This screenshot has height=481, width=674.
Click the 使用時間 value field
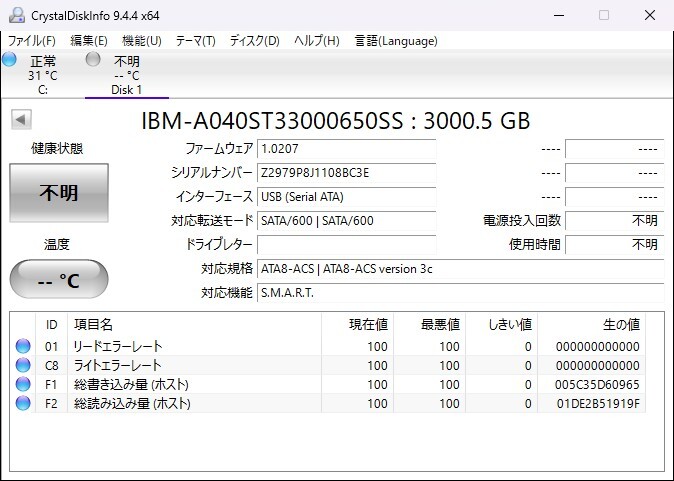(x=615, y=245)
